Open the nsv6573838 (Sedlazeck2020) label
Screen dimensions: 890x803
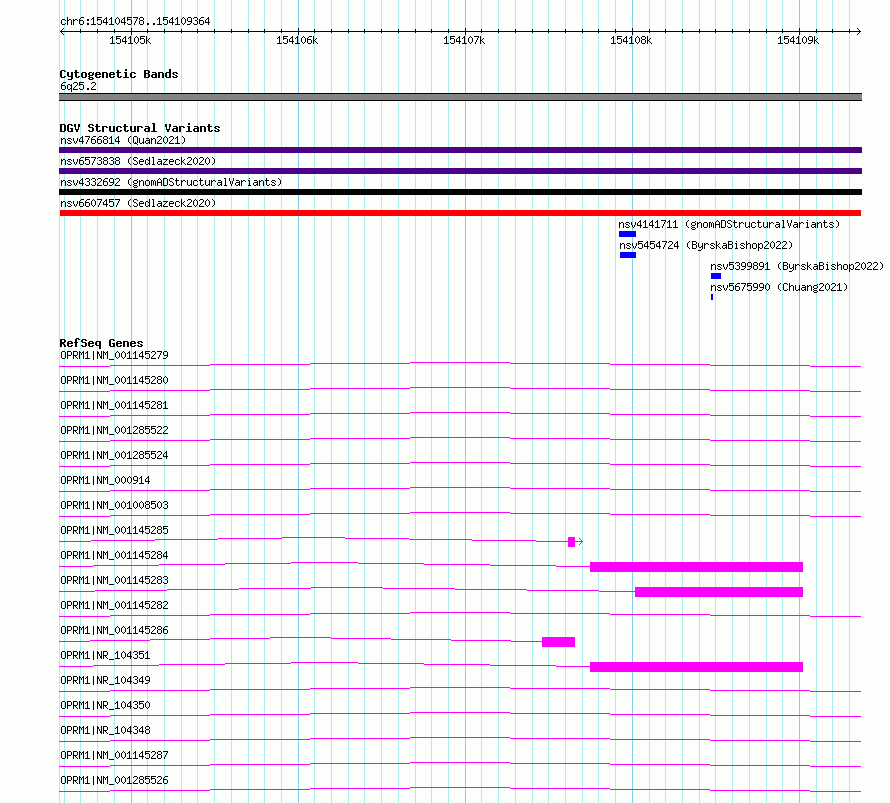(138, 161)
